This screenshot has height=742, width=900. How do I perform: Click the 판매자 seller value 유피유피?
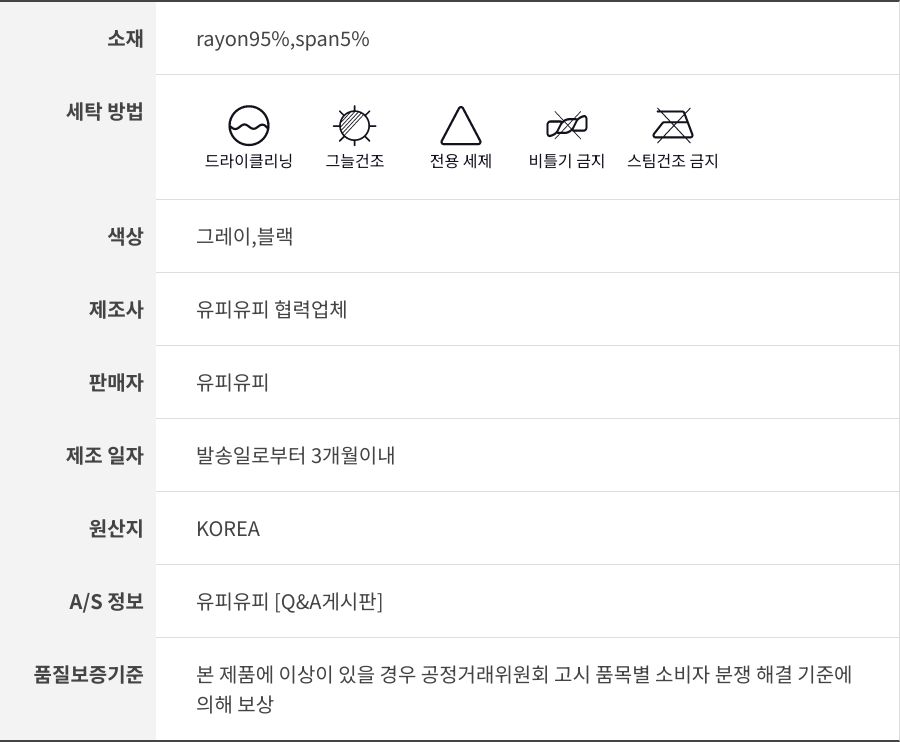tap(233, 383)
